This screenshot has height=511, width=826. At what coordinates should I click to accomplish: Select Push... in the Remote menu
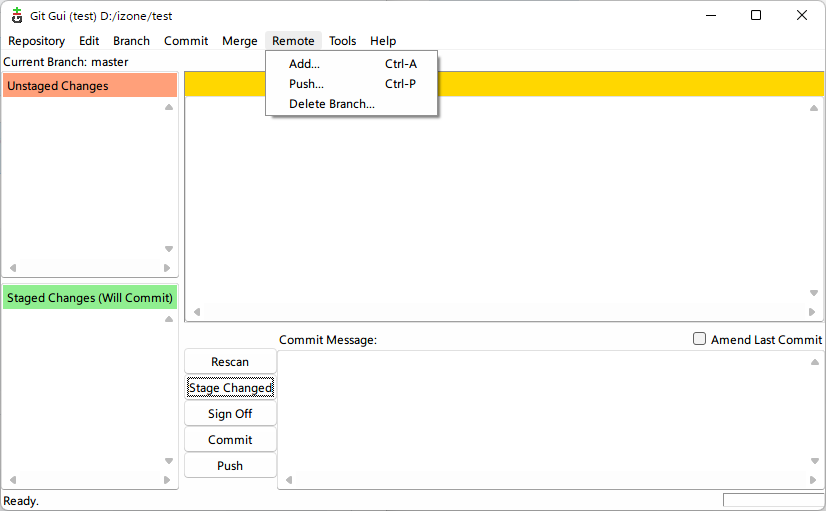[x=306, y=84]
